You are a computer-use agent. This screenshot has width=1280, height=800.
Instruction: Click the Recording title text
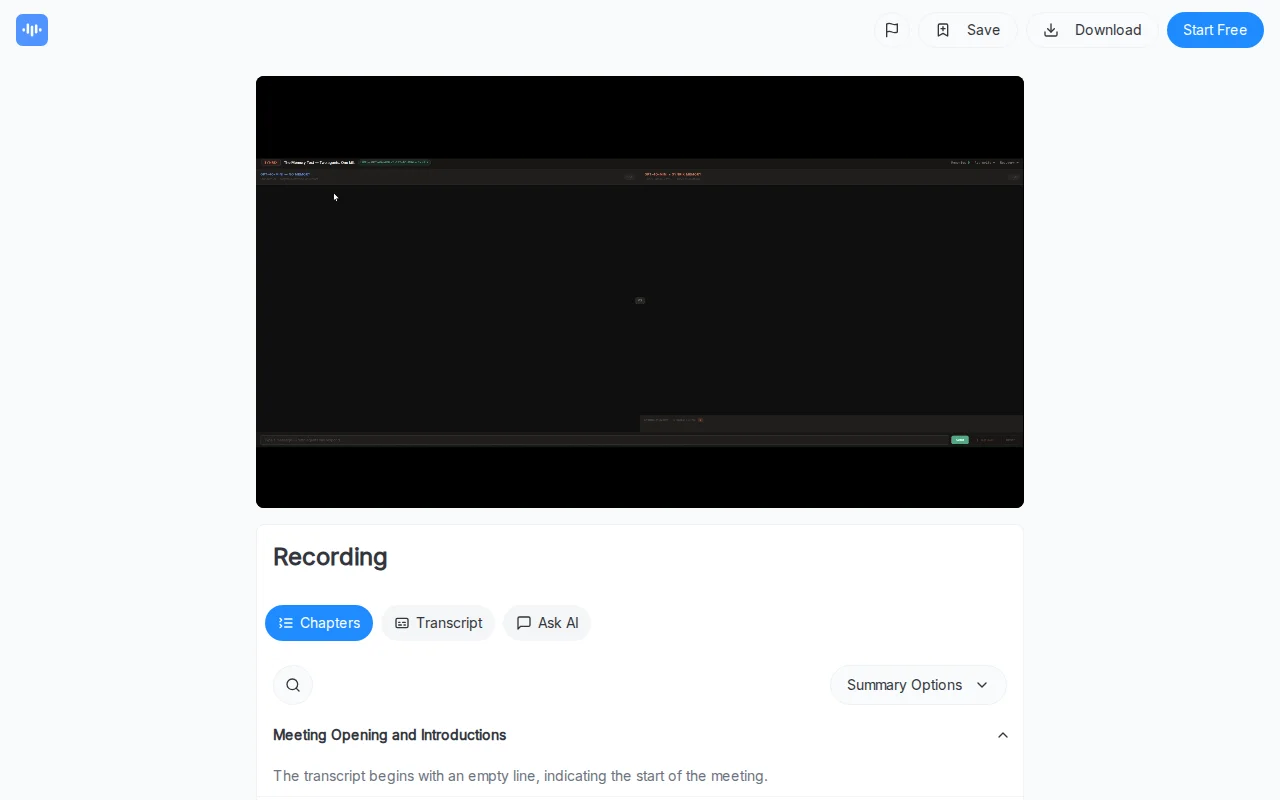[330, 557]
